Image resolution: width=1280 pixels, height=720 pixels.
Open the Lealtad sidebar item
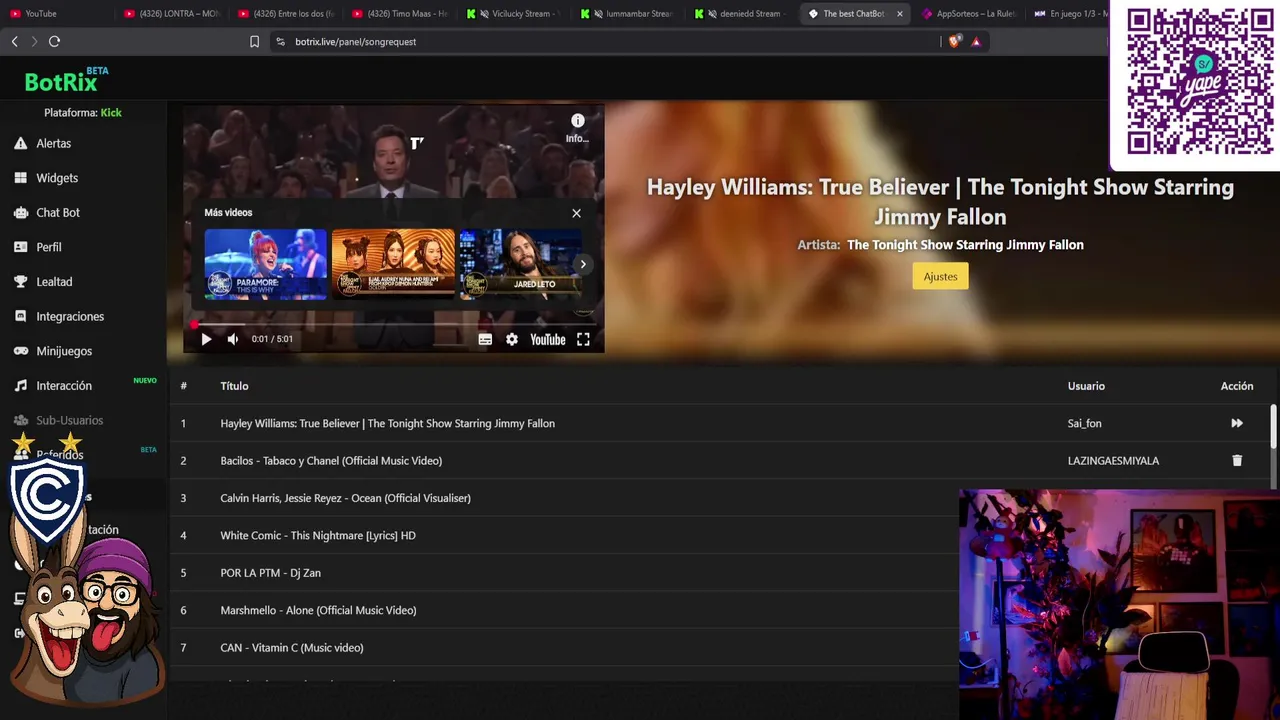tap(54, 282)
